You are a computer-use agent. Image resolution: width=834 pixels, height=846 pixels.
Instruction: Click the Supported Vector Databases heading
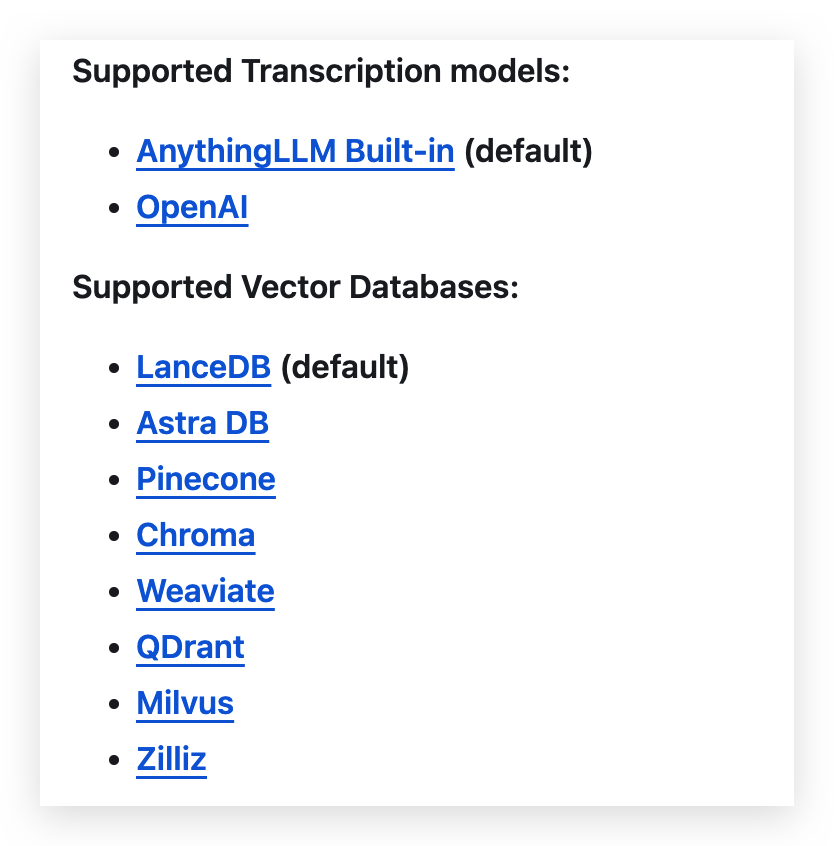click(296, 288)
